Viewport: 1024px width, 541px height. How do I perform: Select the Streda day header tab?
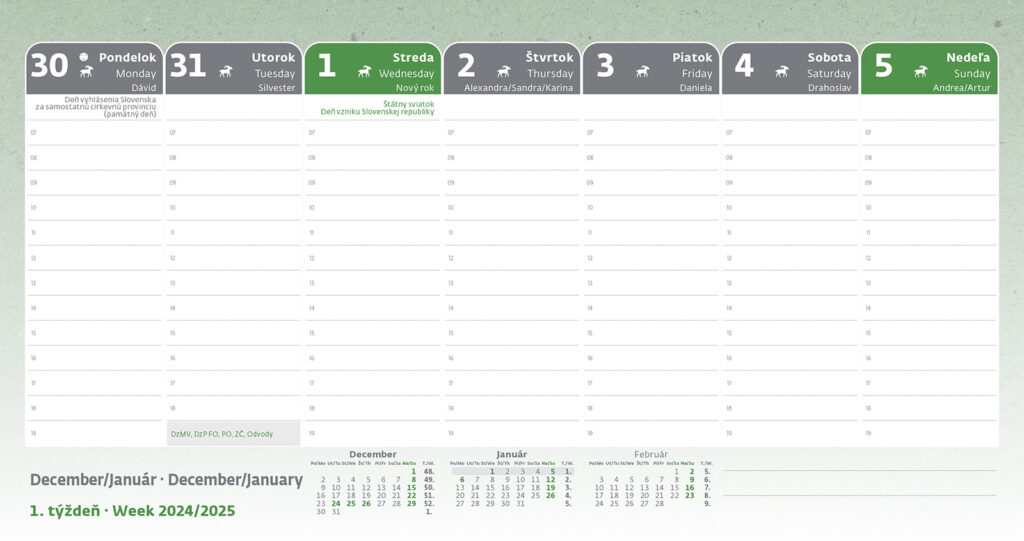(x=372, y=68)
